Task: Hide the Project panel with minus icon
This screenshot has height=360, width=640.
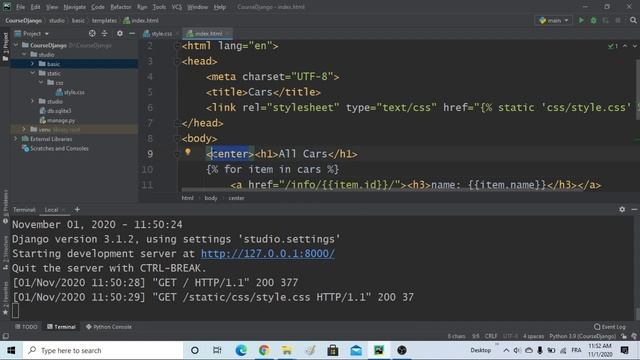Action: click(x=132, y=33)
